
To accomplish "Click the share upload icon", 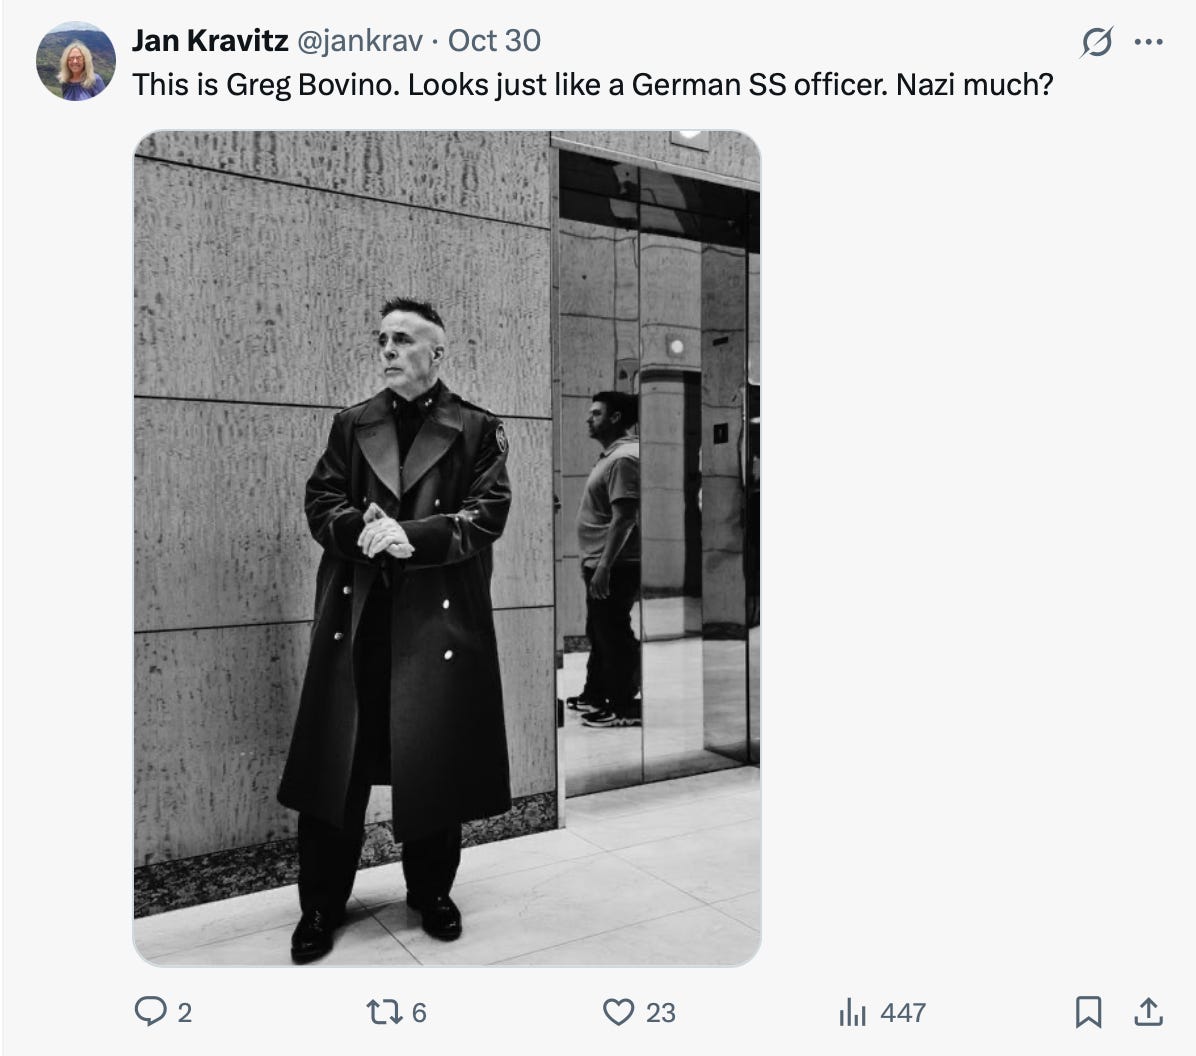I will (1148, 1012).
